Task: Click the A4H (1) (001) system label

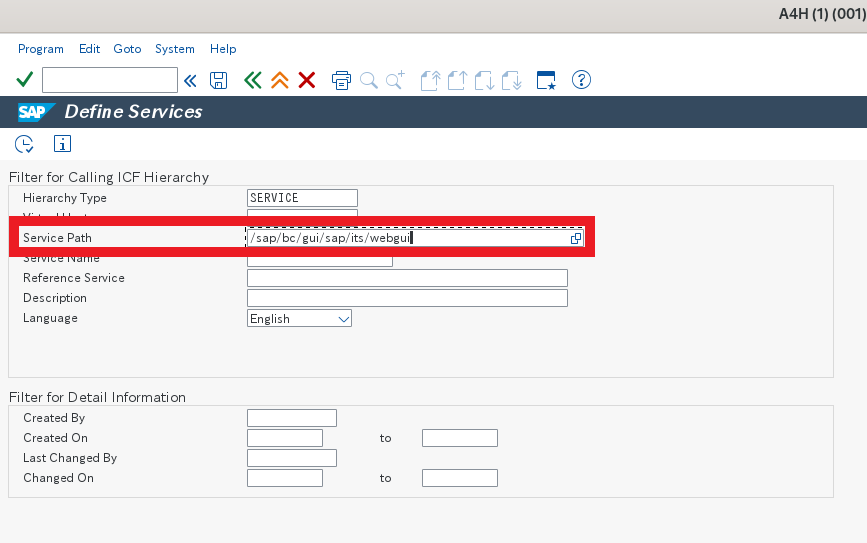Action: click(822, 14)
